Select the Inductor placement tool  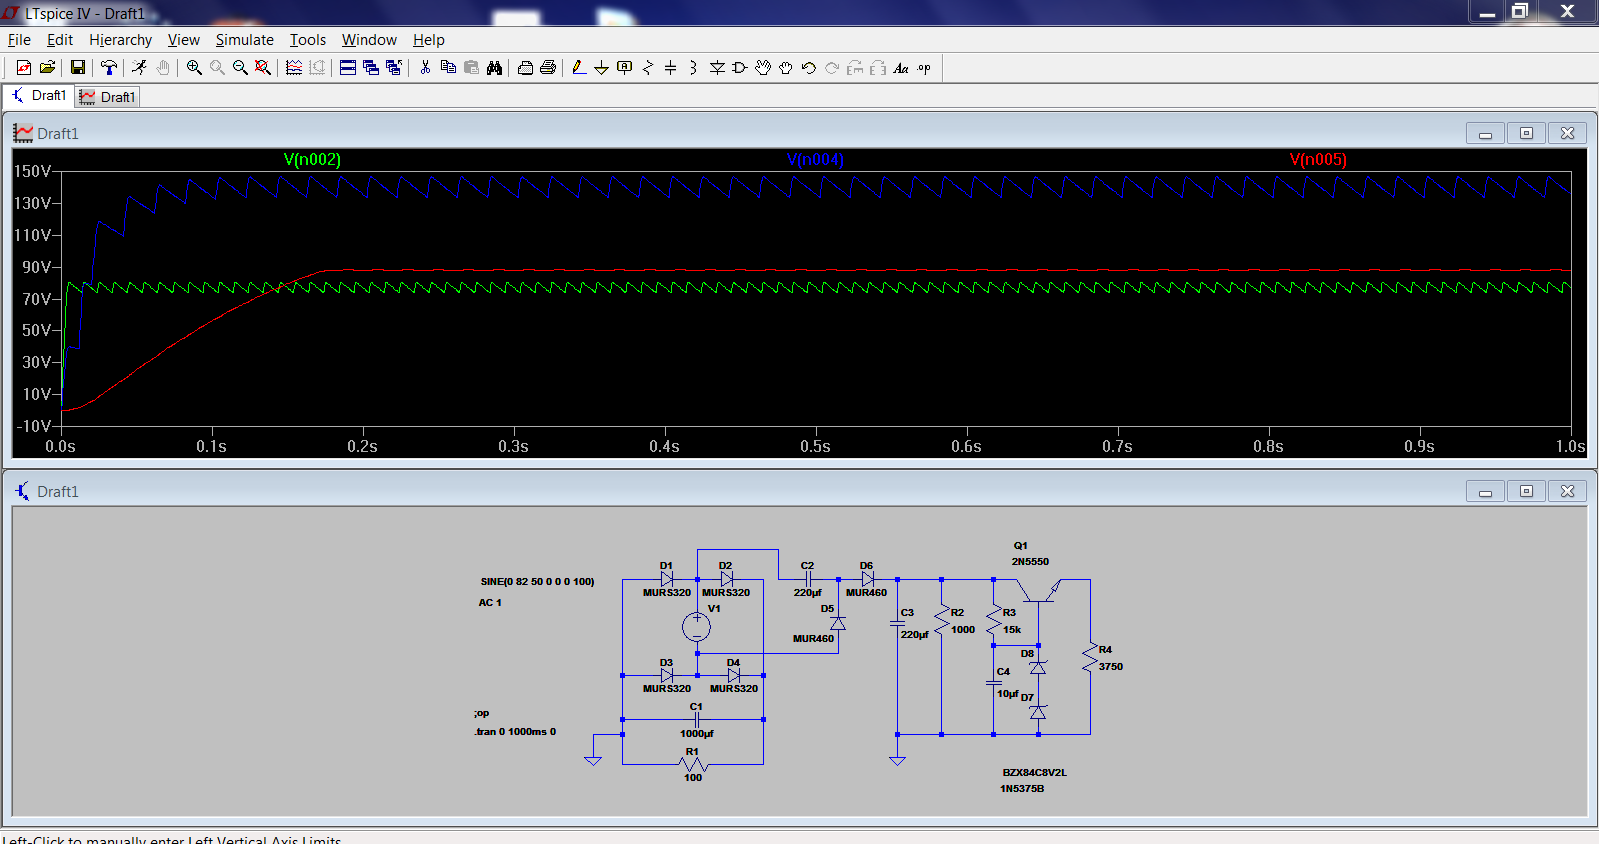[693, 67]
